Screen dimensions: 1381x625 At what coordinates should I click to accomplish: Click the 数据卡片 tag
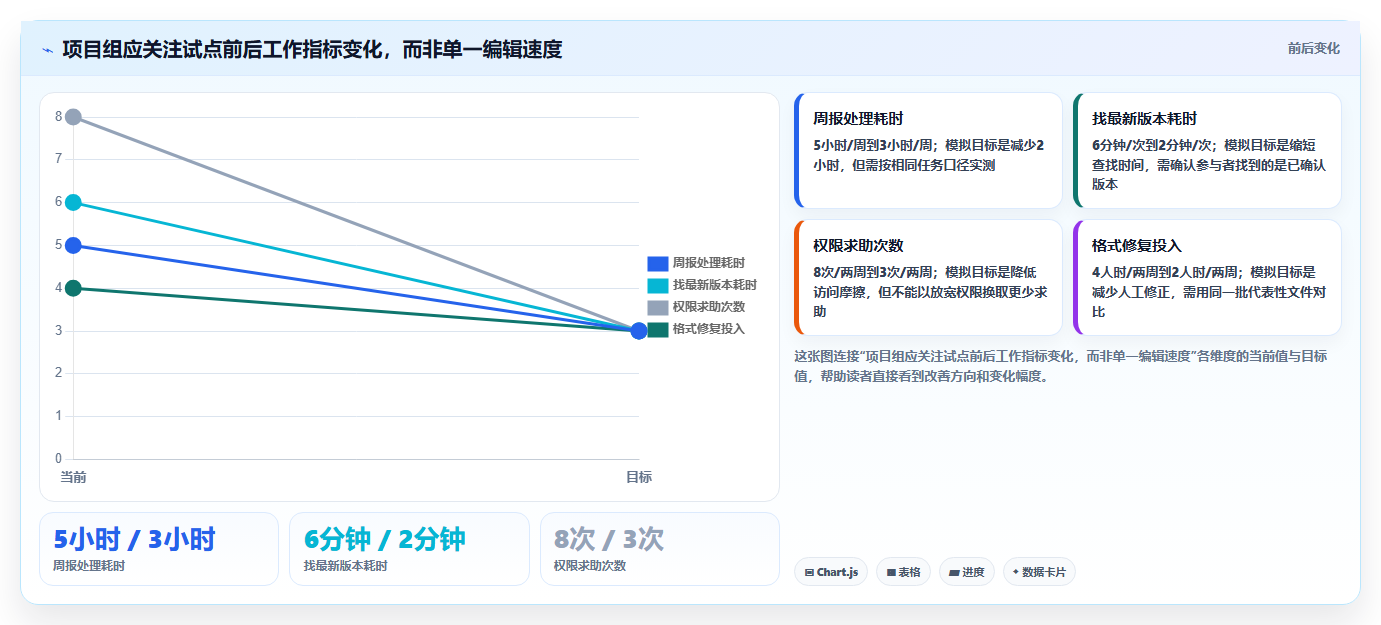click(1039, 572)
